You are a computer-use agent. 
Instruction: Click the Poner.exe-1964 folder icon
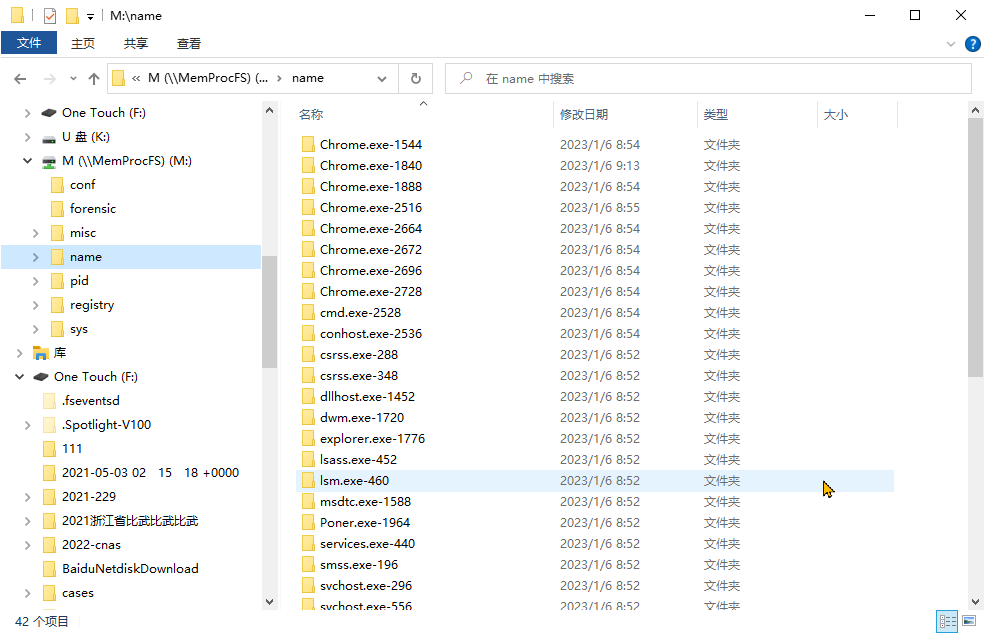coord(308,523)
